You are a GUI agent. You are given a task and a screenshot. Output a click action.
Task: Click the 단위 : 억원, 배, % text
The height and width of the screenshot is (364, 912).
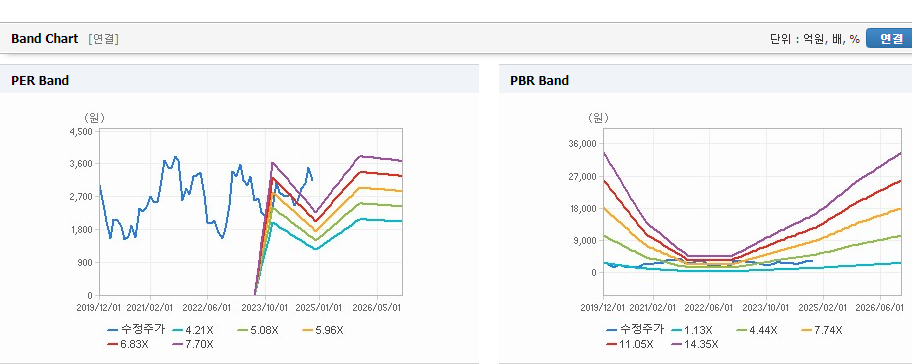(814, 39)
